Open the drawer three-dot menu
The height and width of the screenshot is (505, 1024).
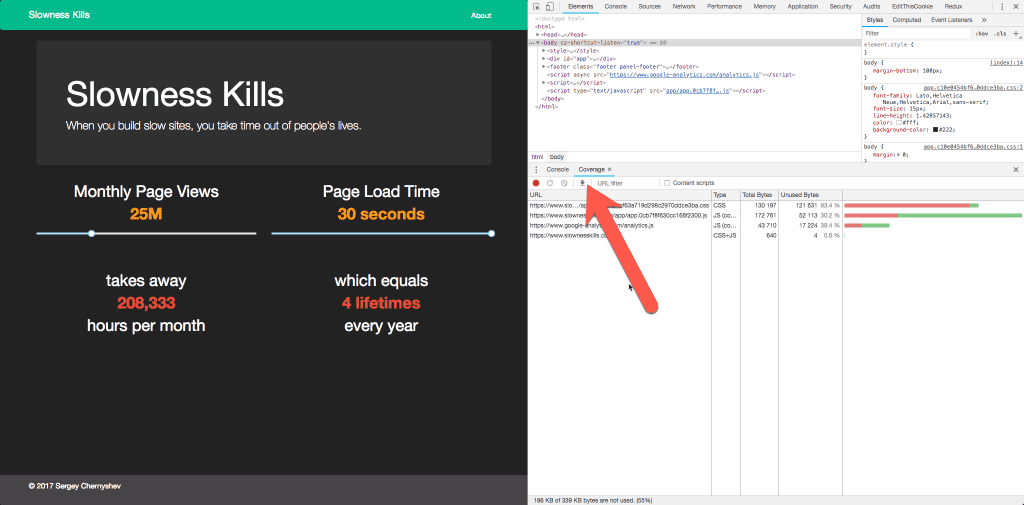tap(536, 170)
